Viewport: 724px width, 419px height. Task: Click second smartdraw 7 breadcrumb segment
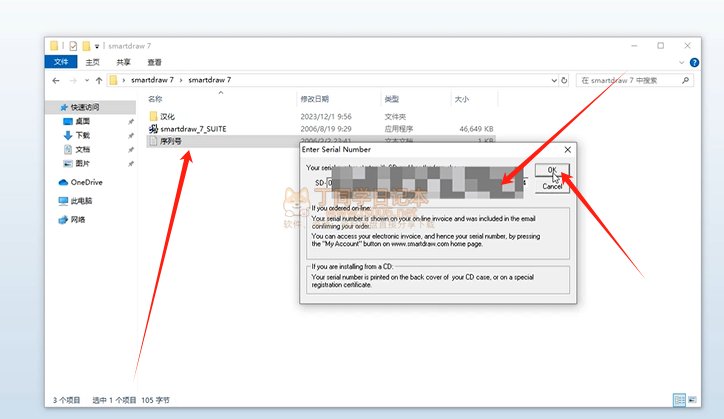(x=210, y=80)
